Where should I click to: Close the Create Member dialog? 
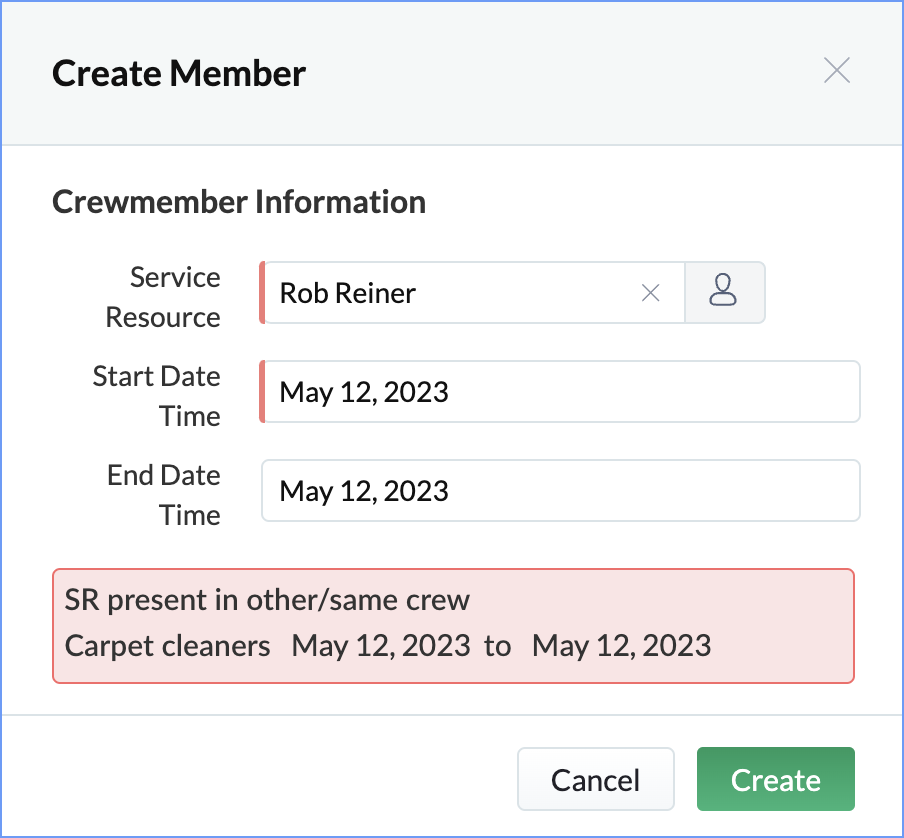836,71
